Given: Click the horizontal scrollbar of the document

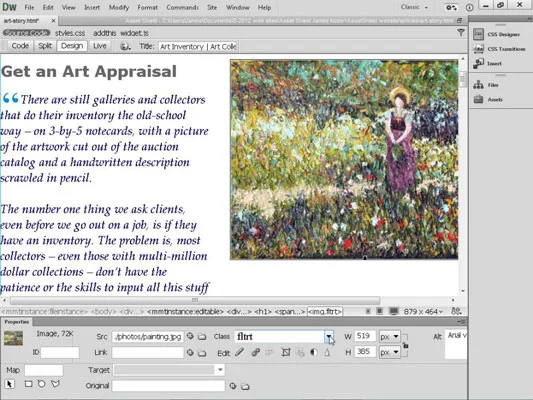Looking at the screenshot, I should (x=195, y=300).
